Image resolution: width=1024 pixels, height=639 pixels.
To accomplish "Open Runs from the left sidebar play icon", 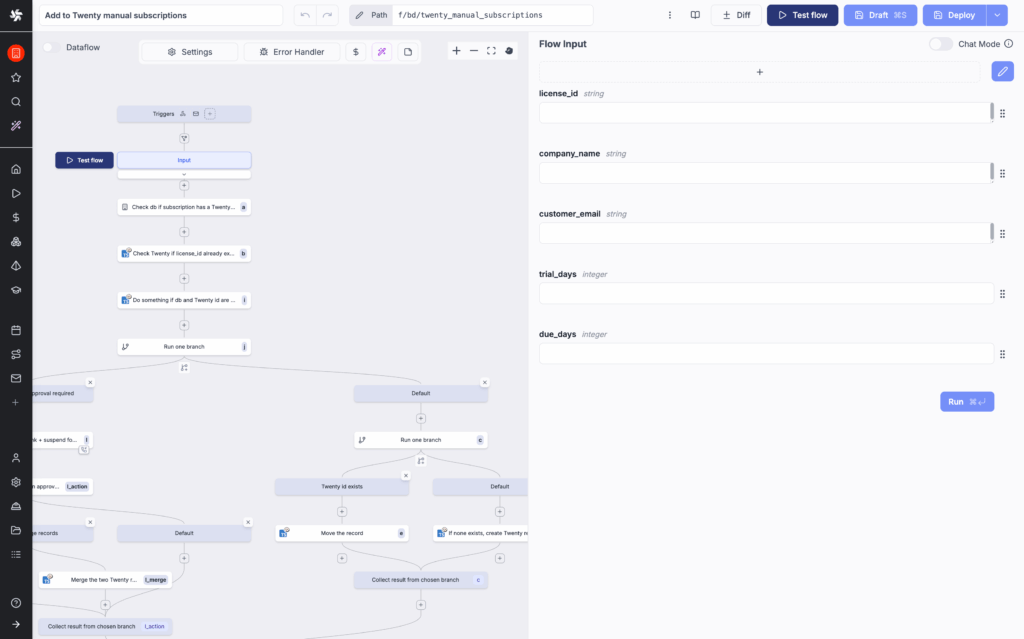I will pyautogui.click(x=14, y=192).
